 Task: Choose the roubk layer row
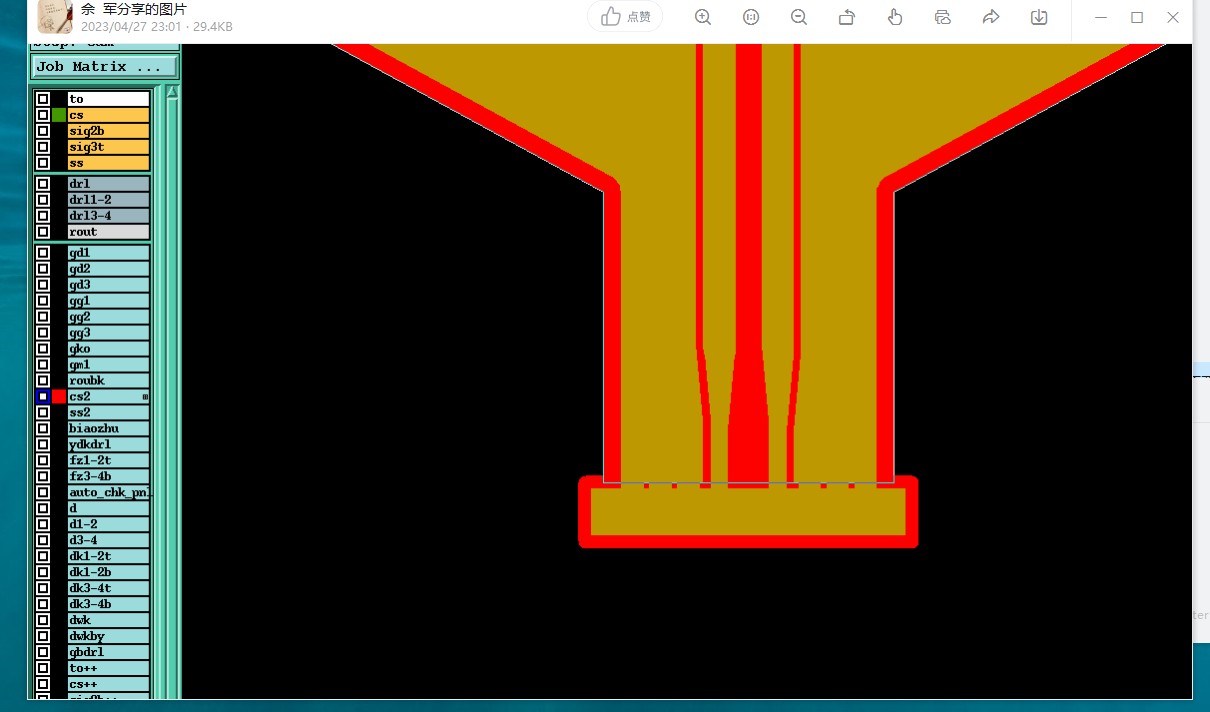[x=109, y=381]
